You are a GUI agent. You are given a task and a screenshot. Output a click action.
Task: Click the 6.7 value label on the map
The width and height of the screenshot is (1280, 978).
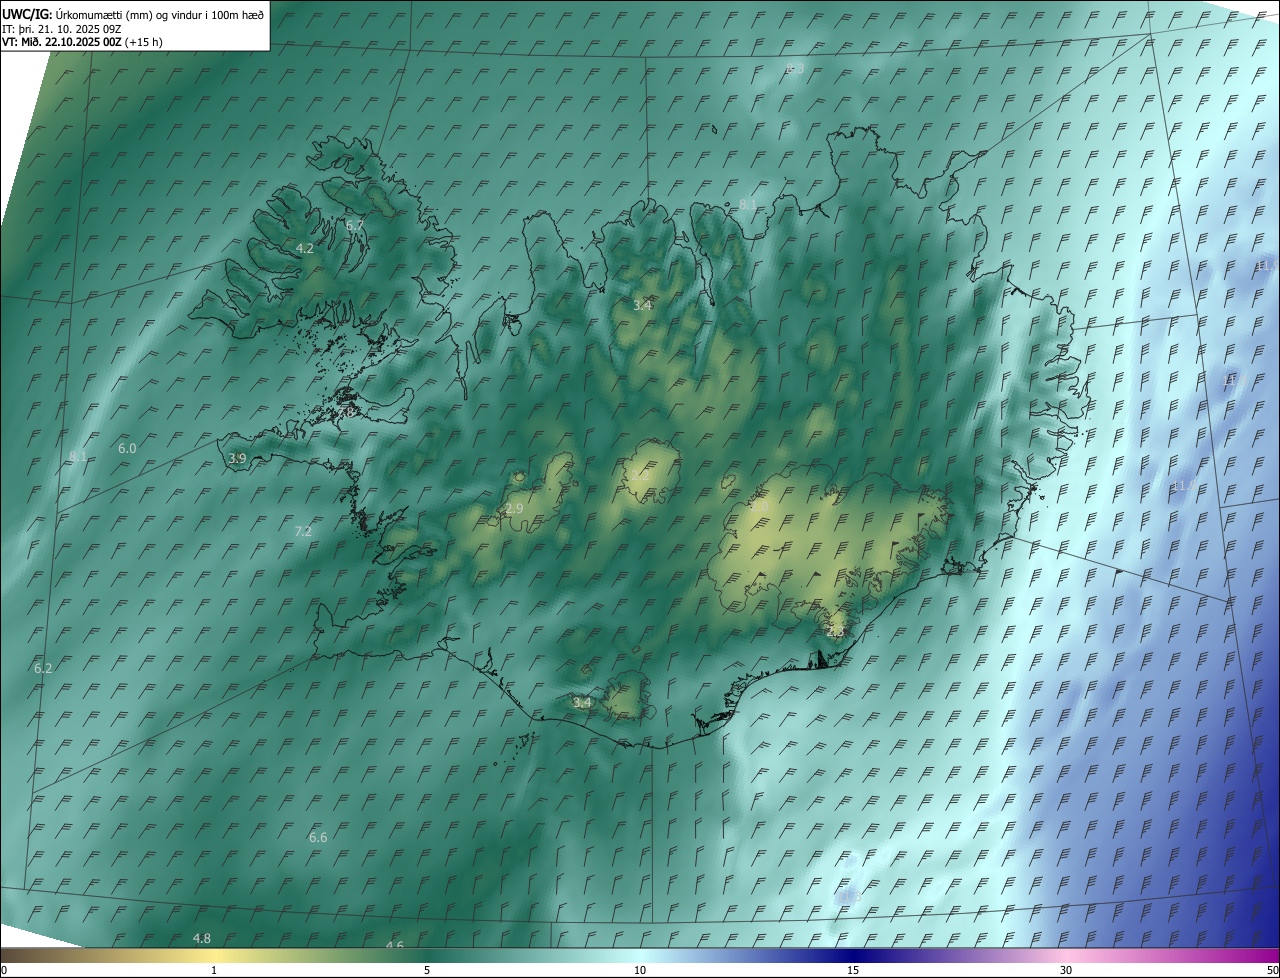click(355, 225)
